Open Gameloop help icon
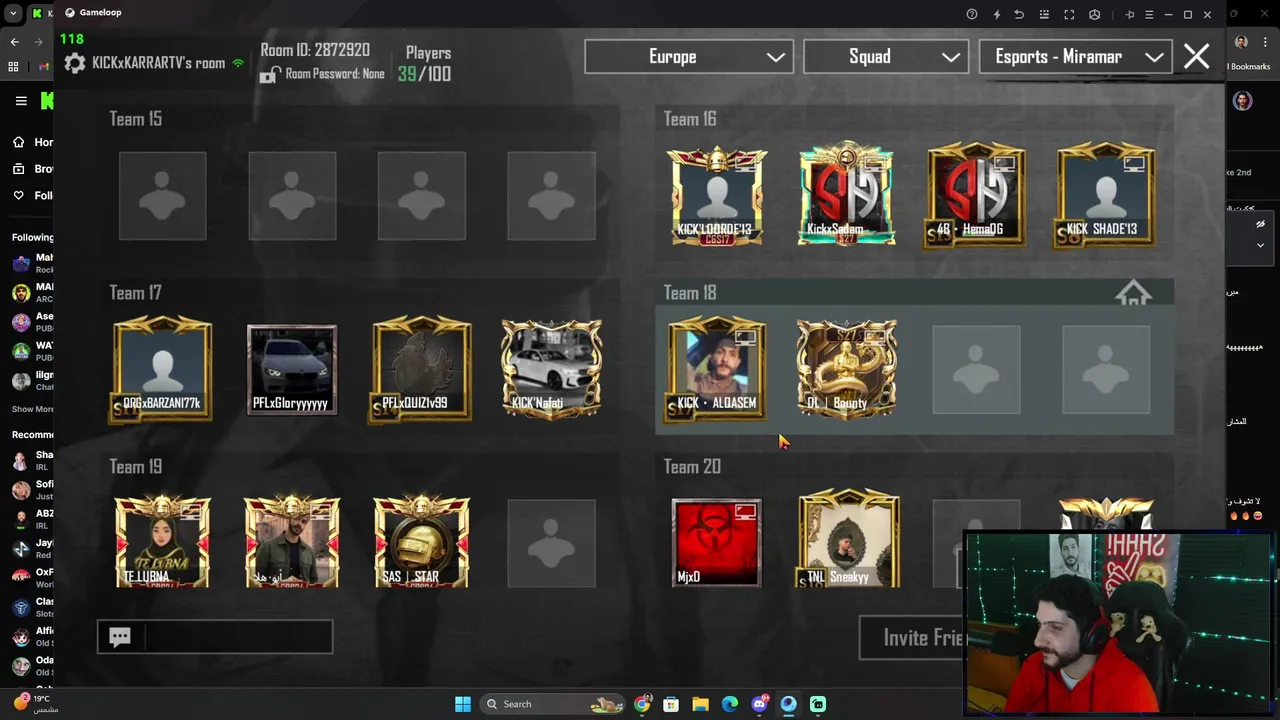This screenshot has height=720, width=1280. click(x=971, y=14)
